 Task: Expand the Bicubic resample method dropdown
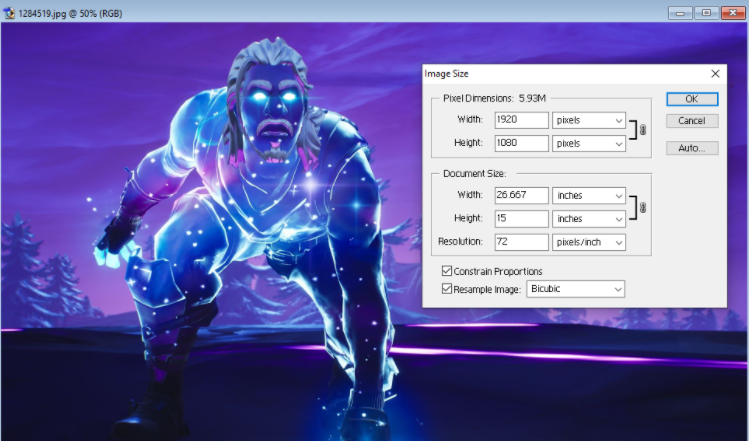click(576, 289)
